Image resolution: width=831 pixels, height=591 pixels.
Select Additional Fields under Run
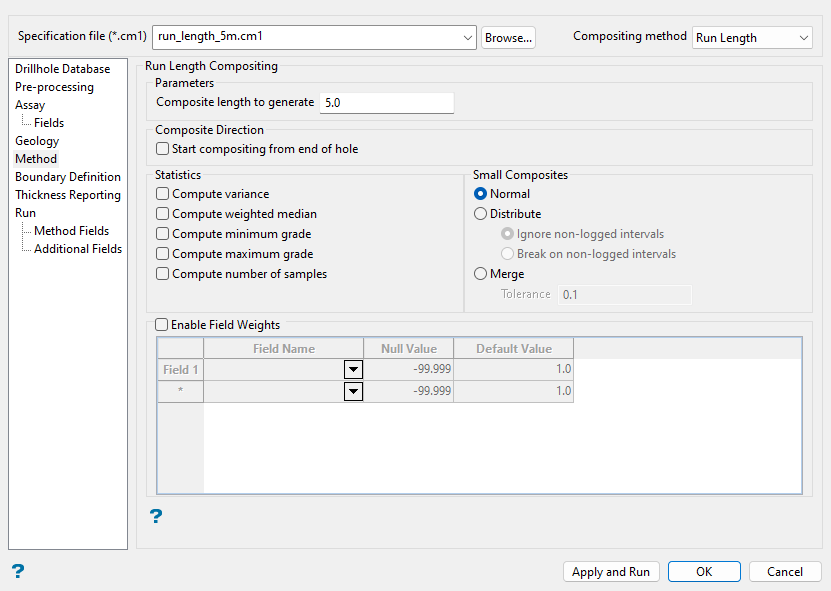tap(78, 249)
